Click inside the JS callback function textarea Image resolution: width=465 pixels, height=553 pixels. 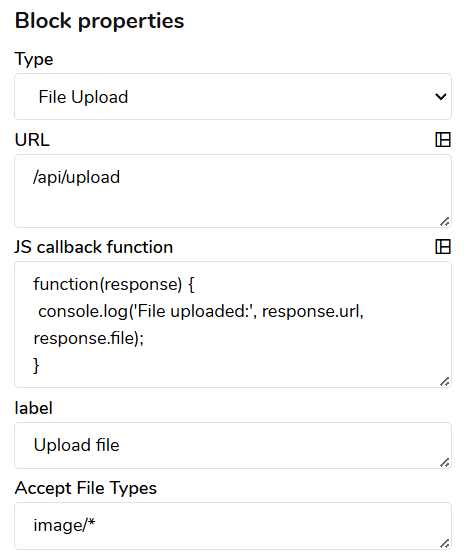[x=233, y=324]
